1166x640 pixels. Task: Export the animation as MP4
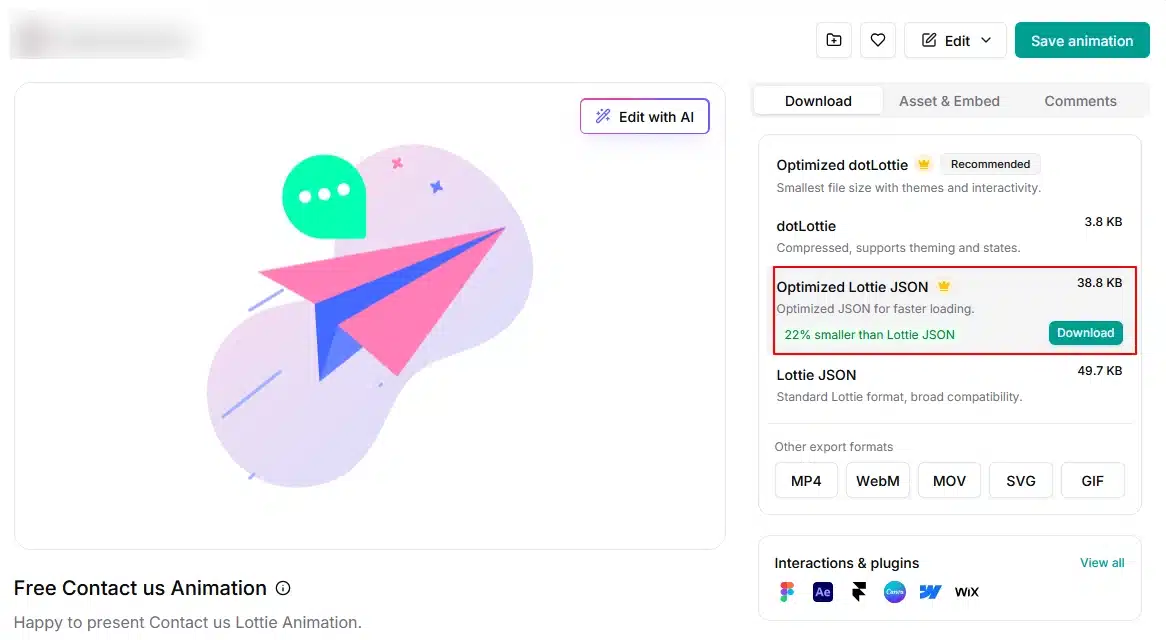[806, 481]
